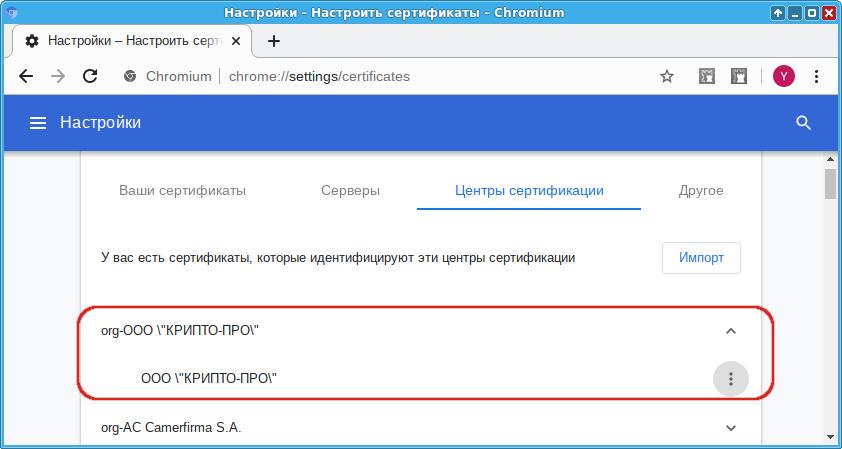Switch to Серверы tab

(x=351, y=191)
